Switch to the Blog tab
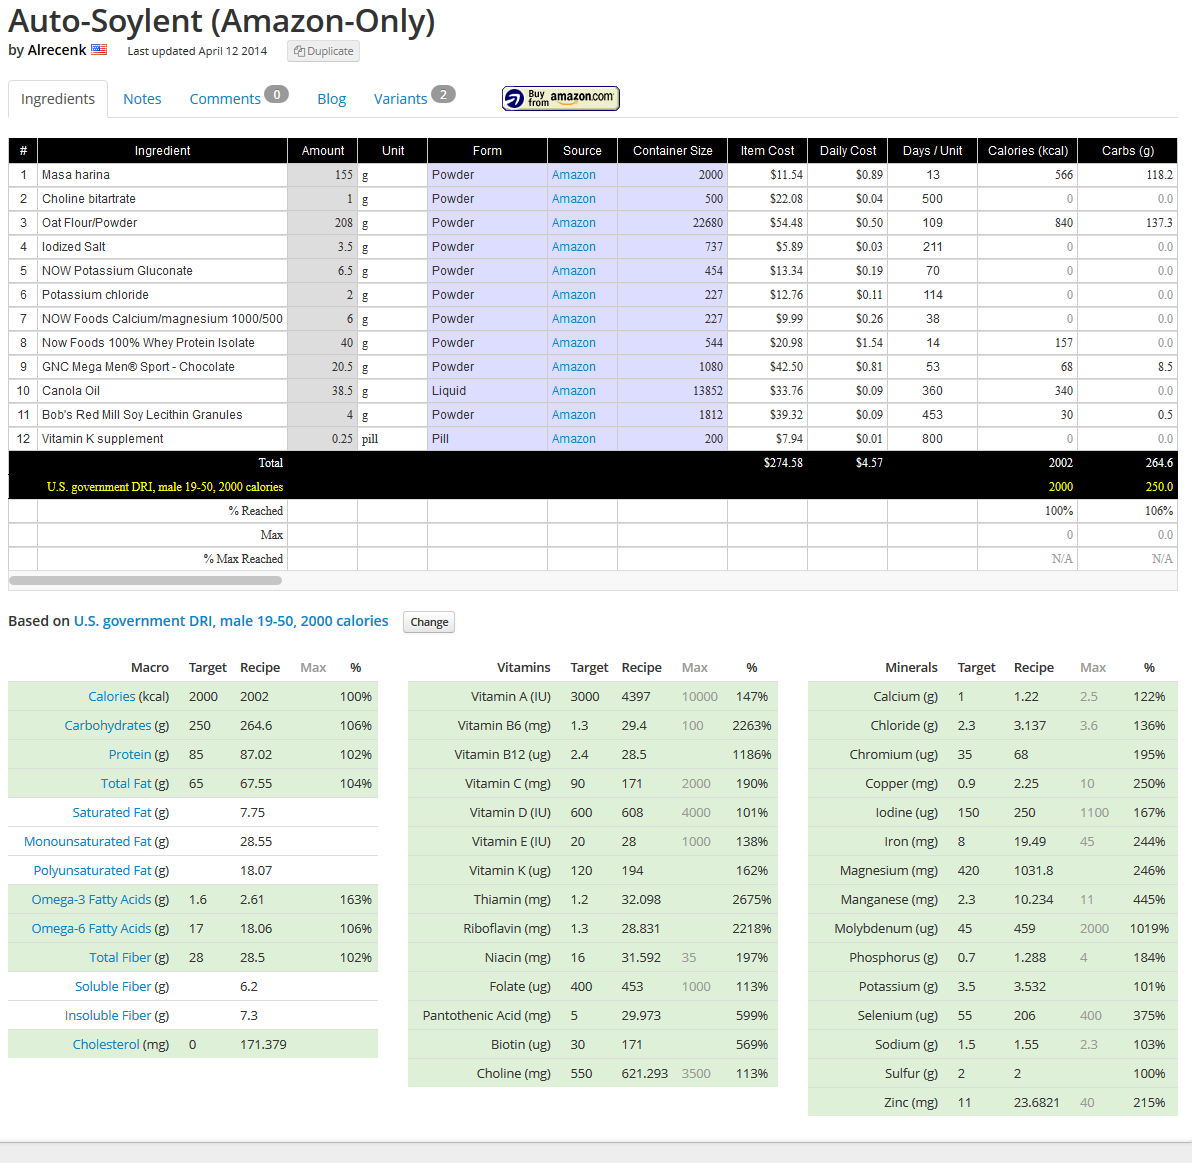The width and height of the screenshot is (1192, 1163). [x=331, y=99]
